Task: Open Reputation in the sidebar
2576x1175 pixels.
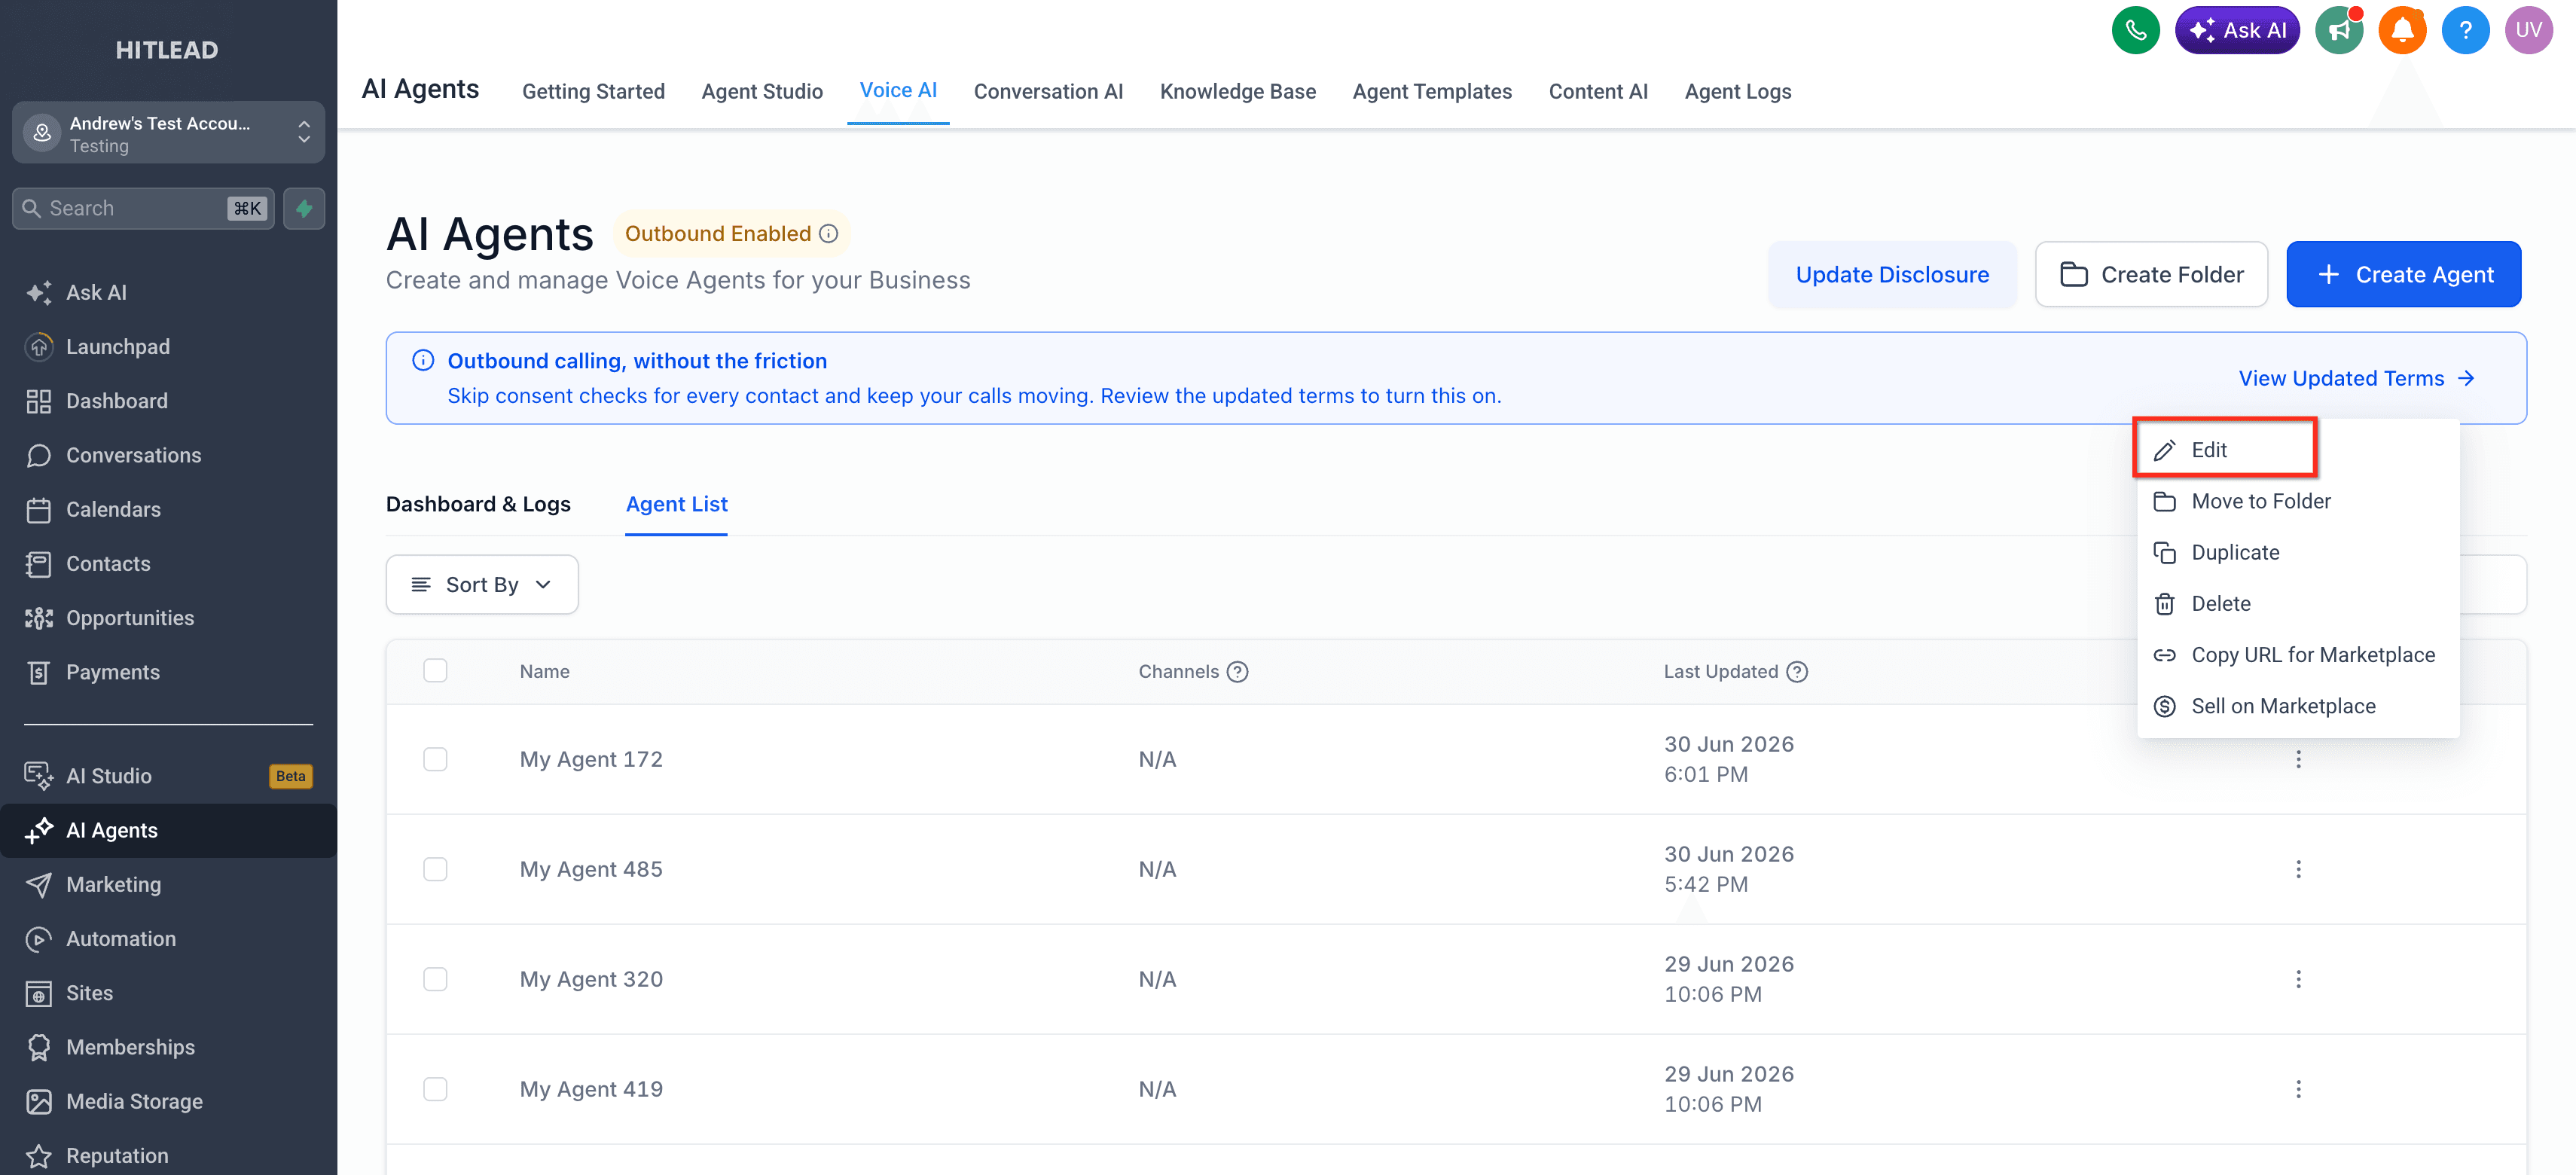Action: point(168,1155)
